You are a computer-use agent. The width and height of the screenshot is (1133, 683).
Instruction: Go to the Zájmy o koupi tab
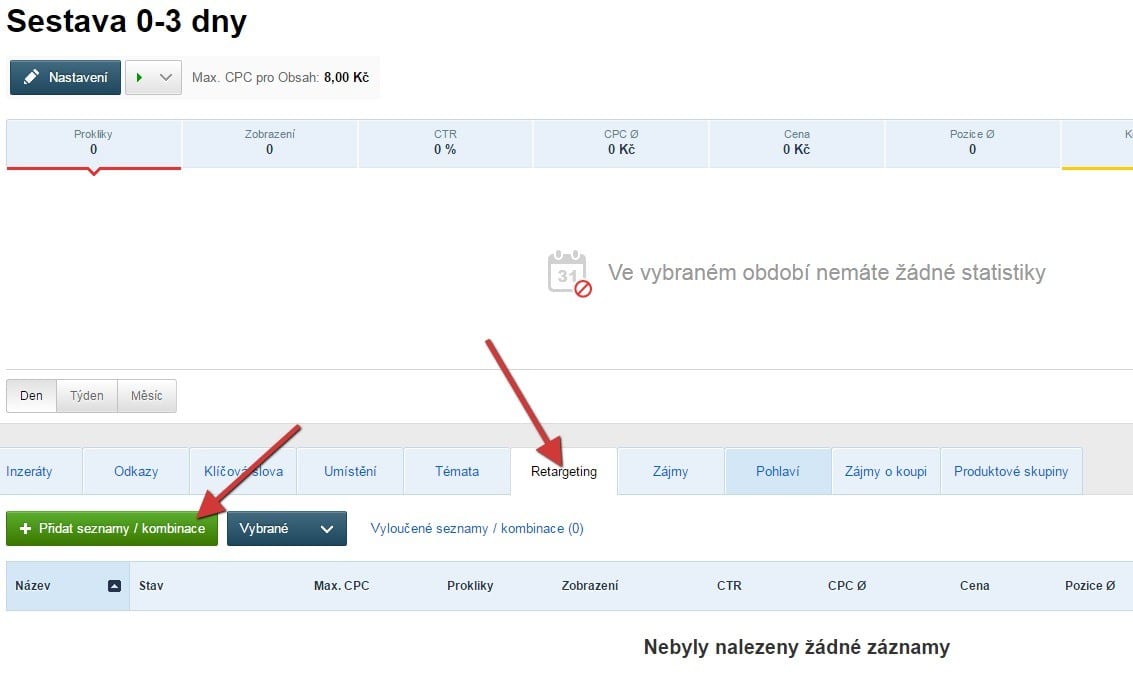tap(885, 471)
